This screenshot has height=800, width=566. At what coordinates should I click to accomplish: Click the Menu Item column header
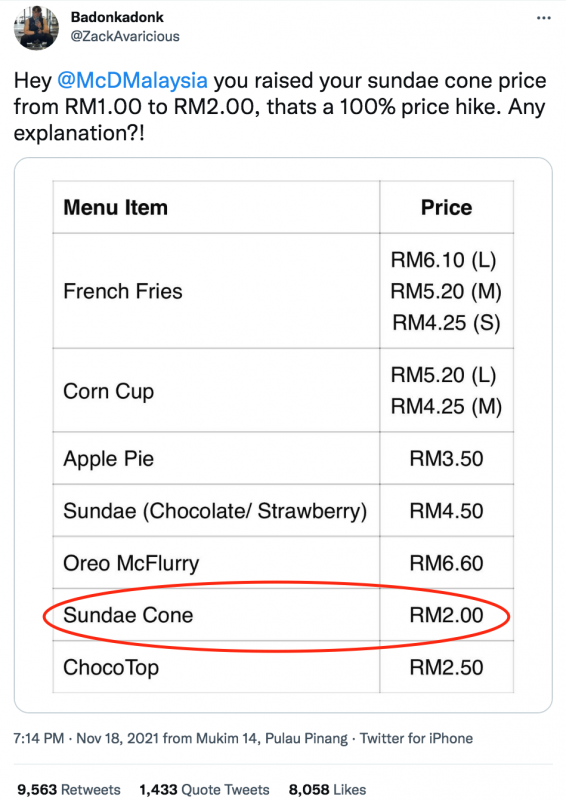(115, 208)
